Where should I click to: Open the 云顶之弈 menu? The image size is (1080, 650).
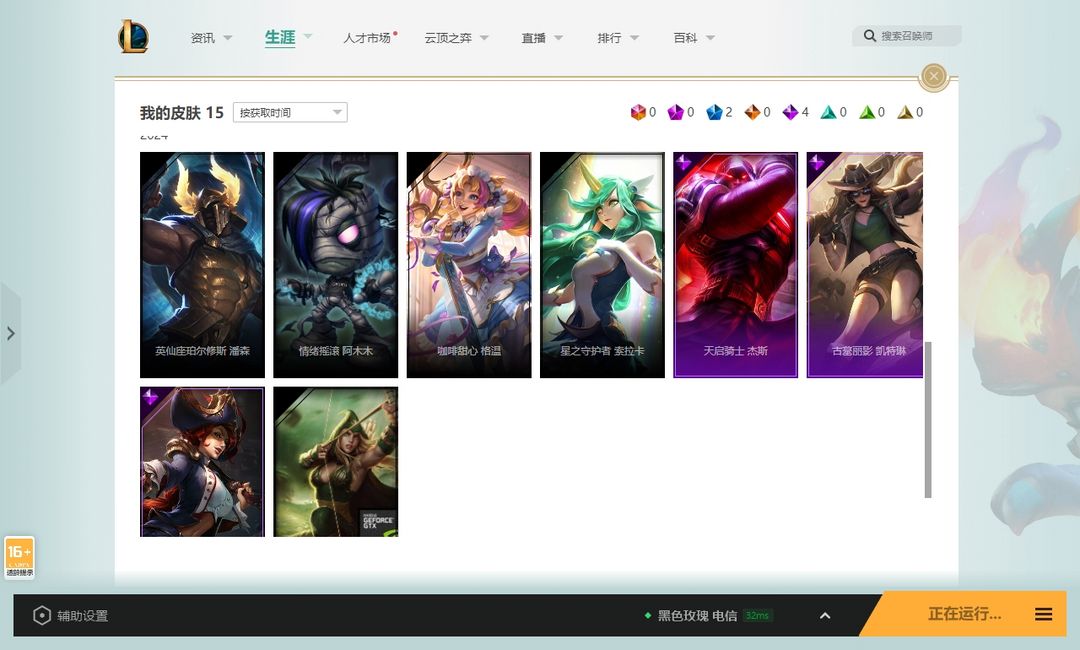(x=448, y=38)
